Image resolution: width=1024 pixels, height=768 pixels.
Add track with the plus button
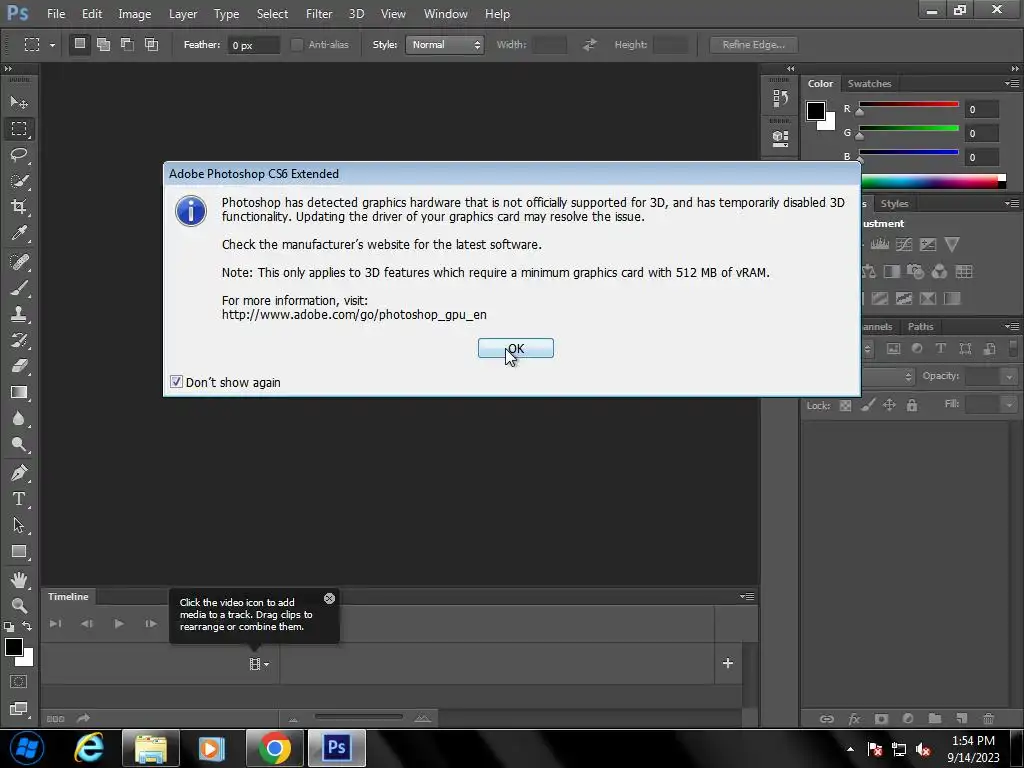tap(728, 663)
